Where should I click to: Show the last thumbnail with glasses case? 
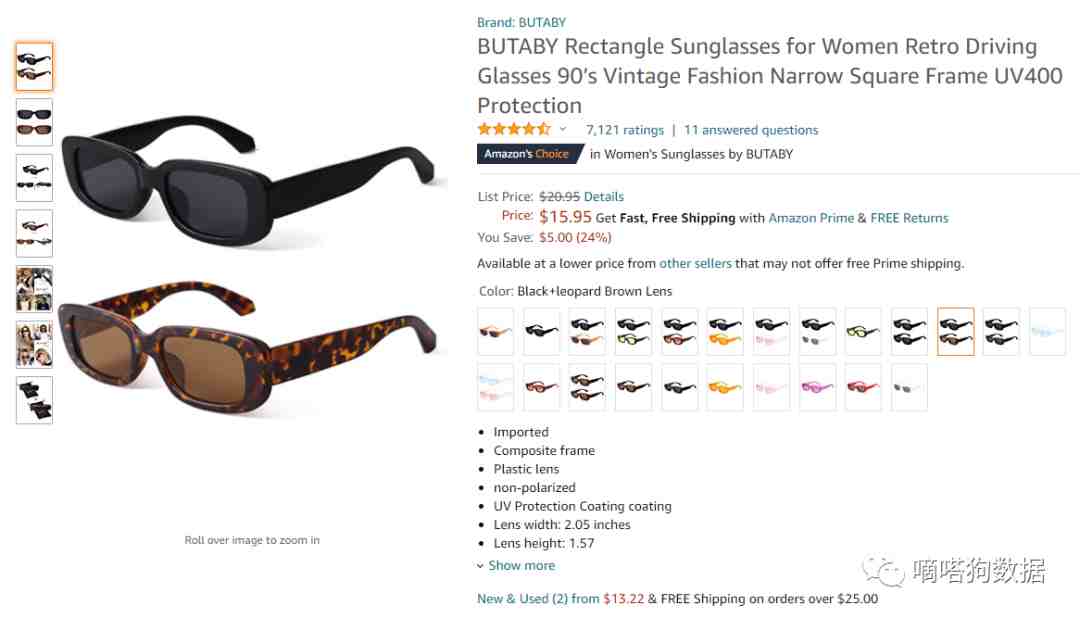pyautogui.click(x=34, y=400)
